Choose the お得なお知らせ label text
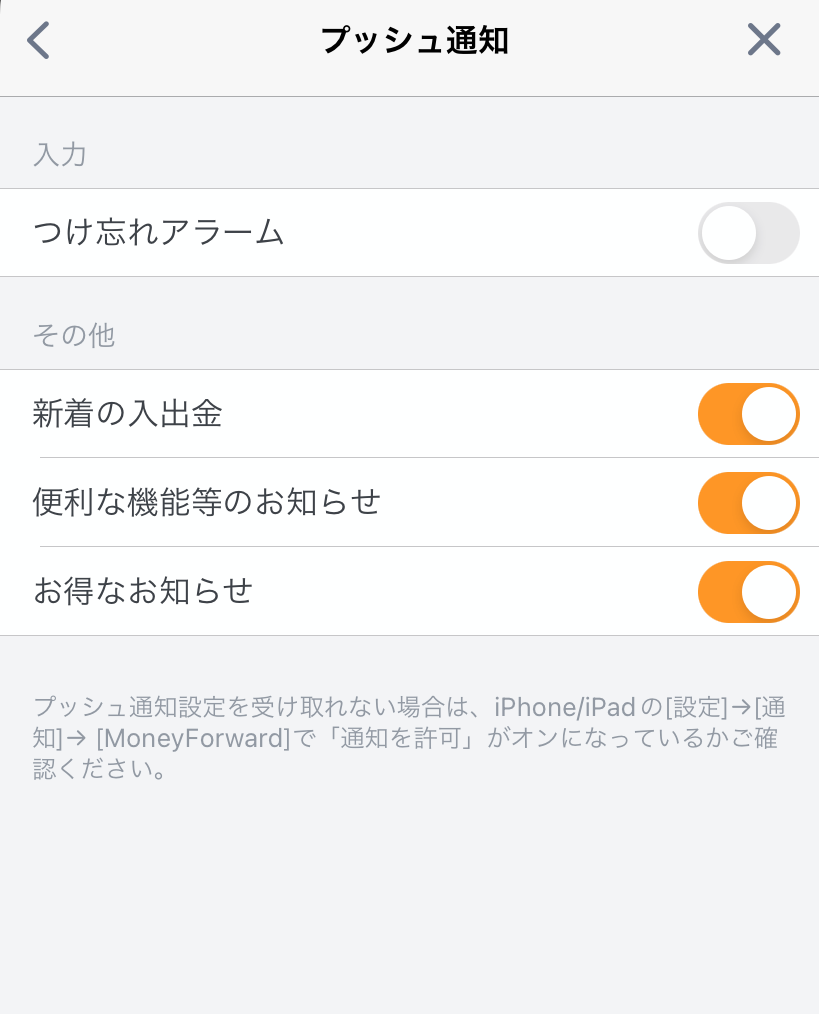The width and height of the screenshot is (819, 1014). (x=143, y=591)
